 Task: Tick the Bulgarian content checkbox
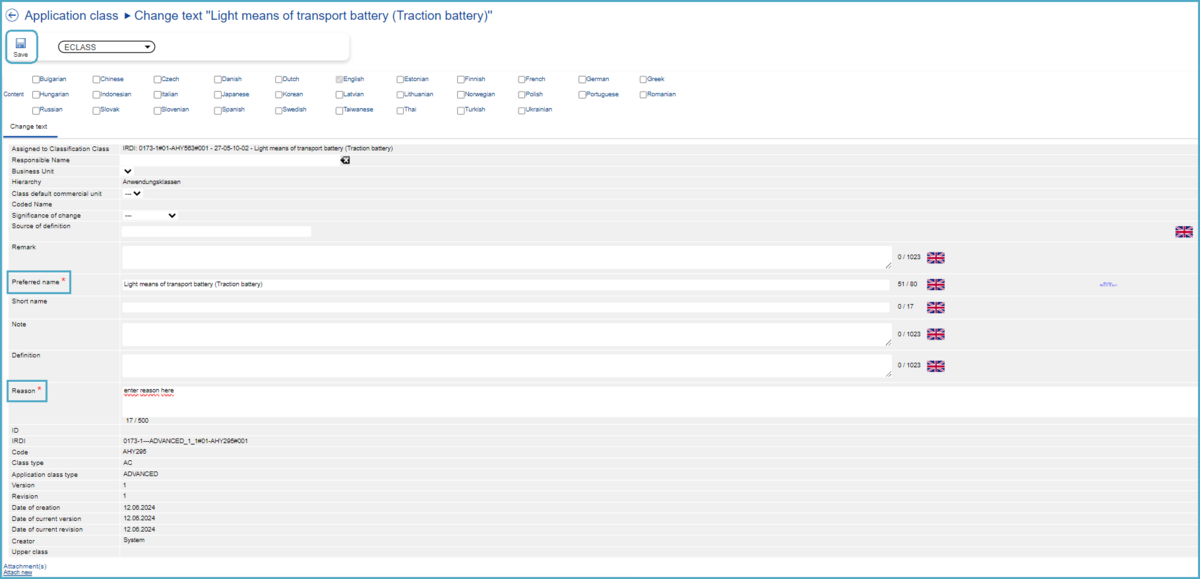(x=36, y=79)
